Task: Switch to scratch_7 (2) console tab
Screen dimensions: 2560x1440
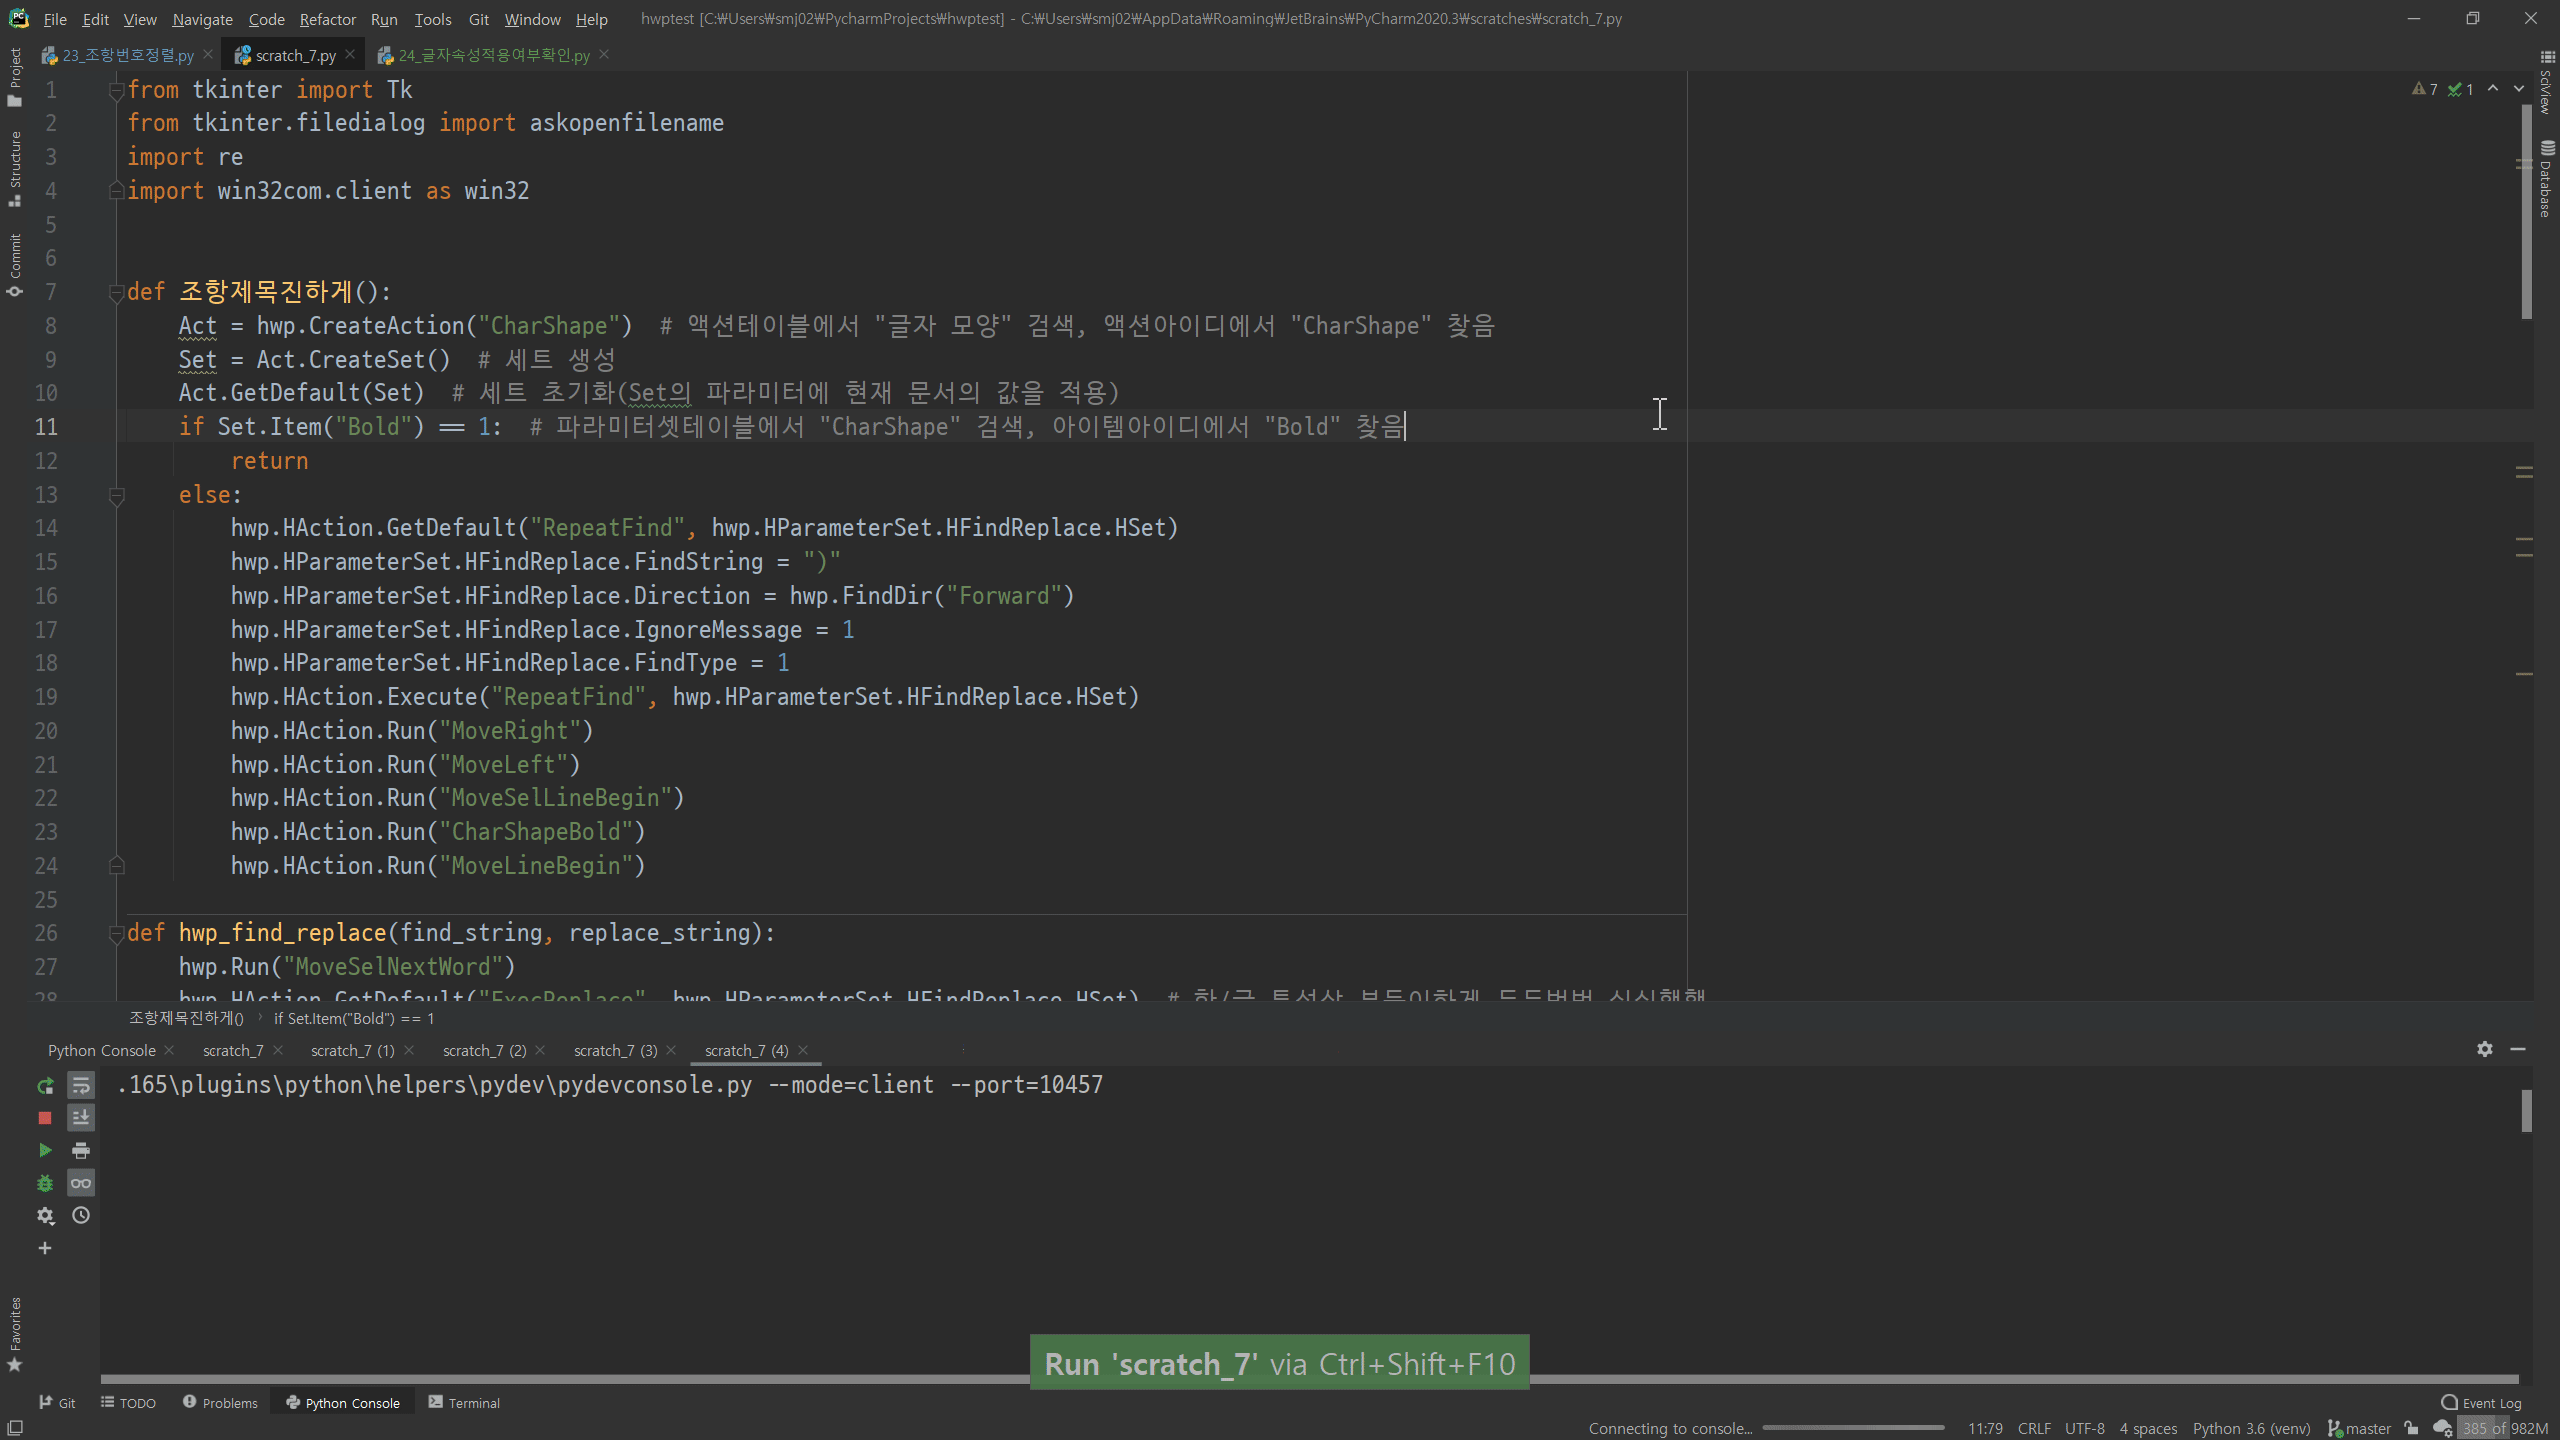Action: (x=484, y=1050)
